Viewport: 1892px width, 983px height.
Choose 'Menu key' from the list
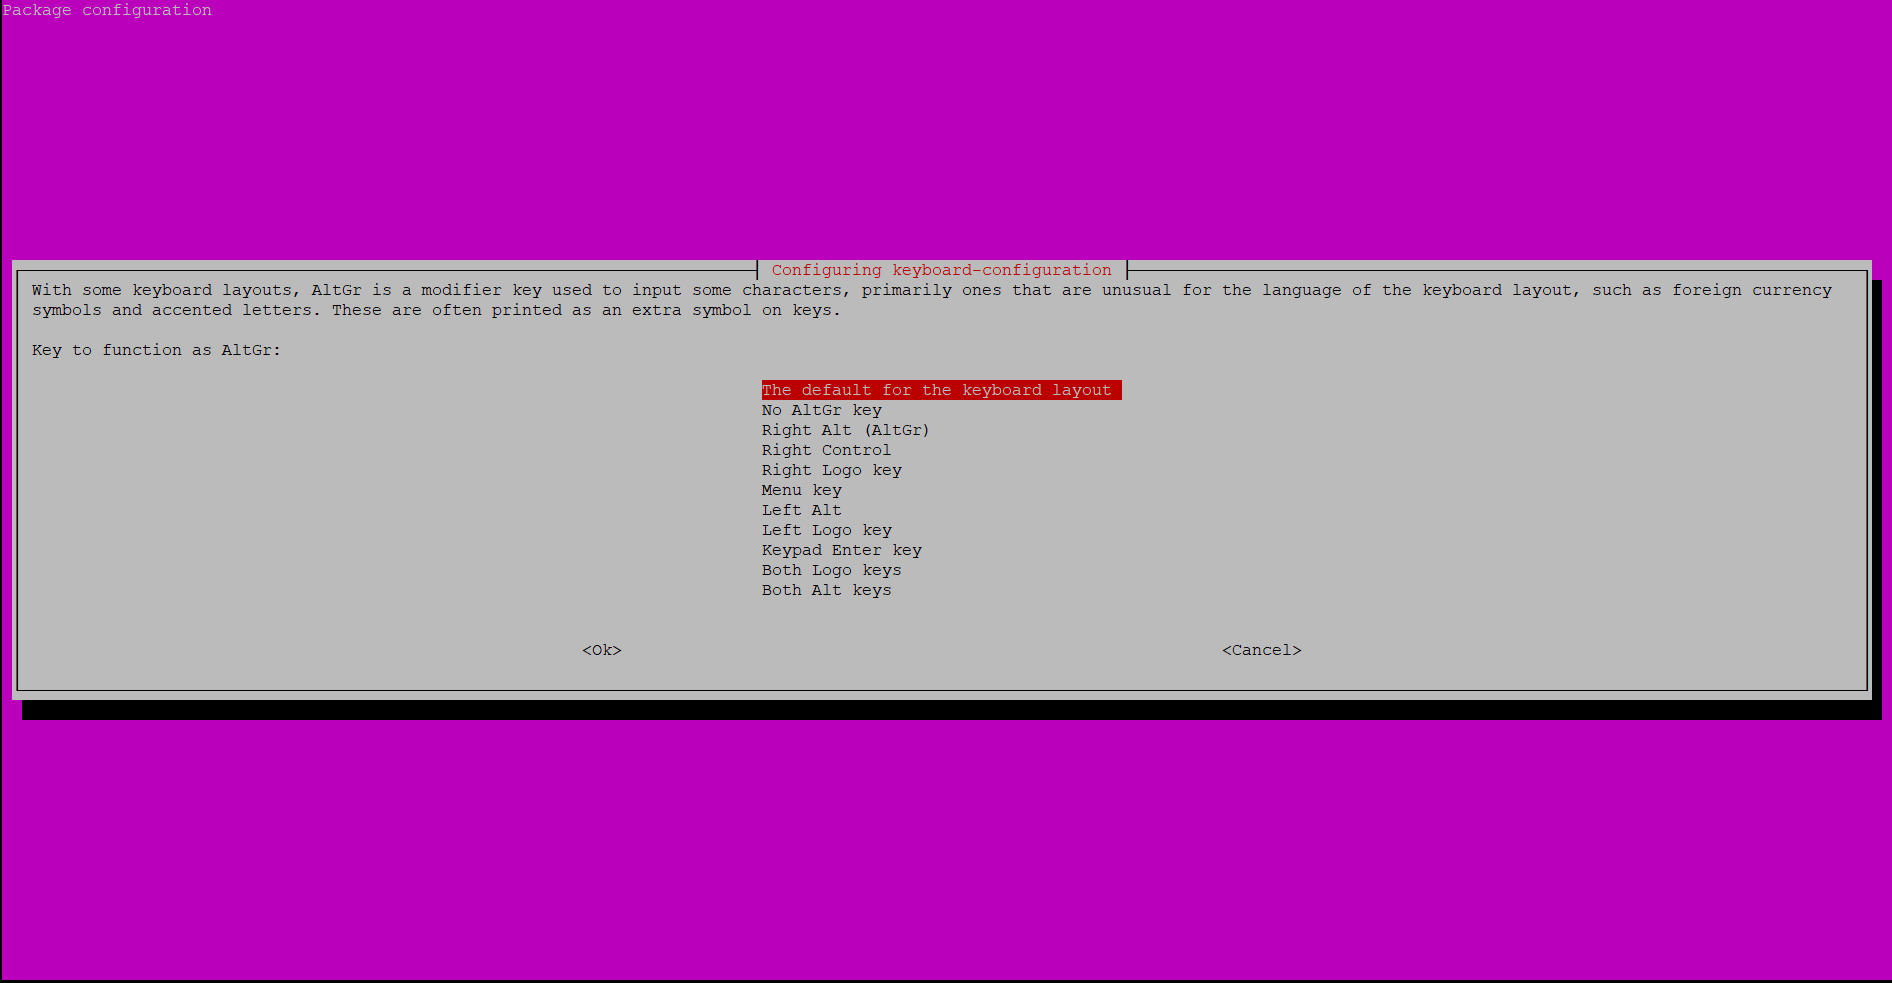(802, 490)
